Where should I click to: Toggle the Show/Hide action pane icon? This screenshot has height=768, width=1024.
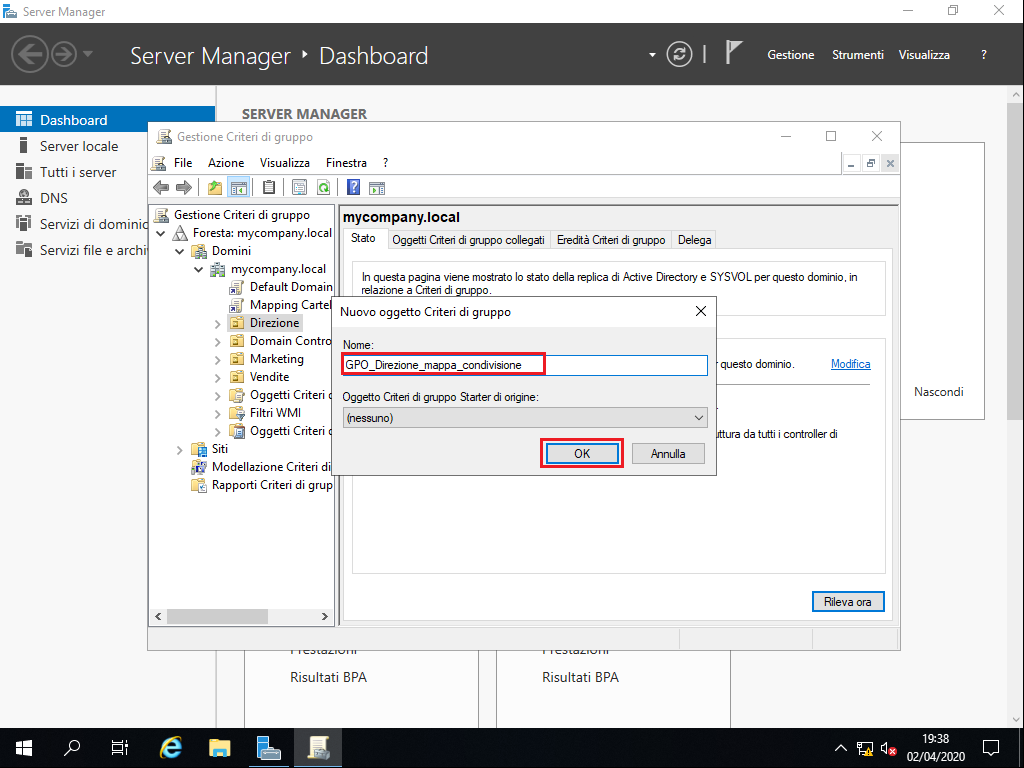pos(377,188)
